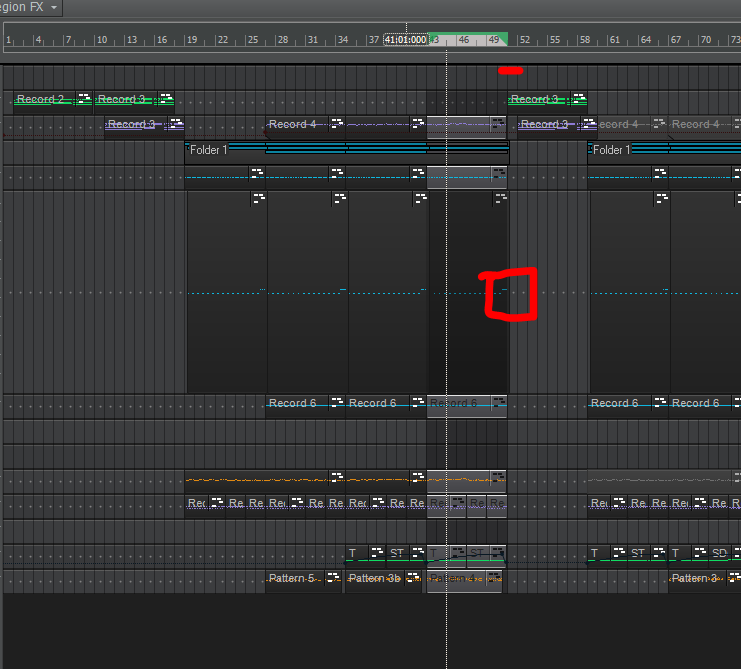
Task: Click the clip icon on Record 2
Action: pyautogui.click(x=84, y=99)
